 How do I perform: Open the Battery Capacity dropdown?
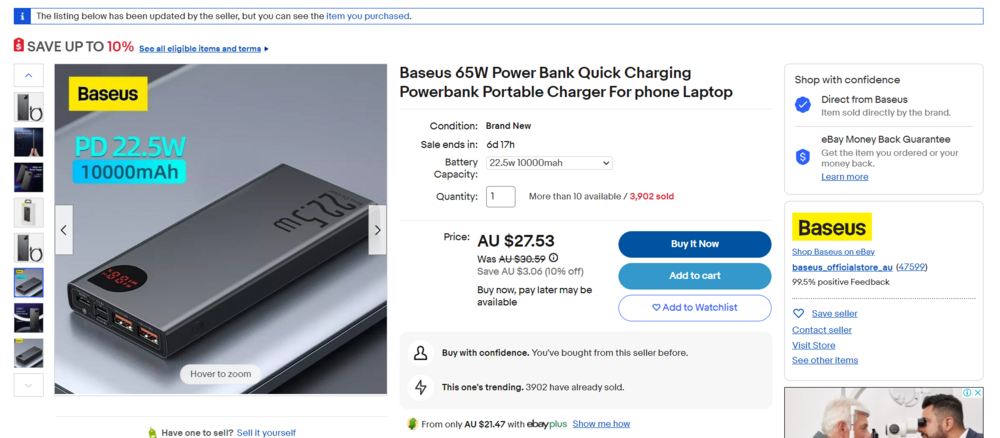(x=549, y=163)
